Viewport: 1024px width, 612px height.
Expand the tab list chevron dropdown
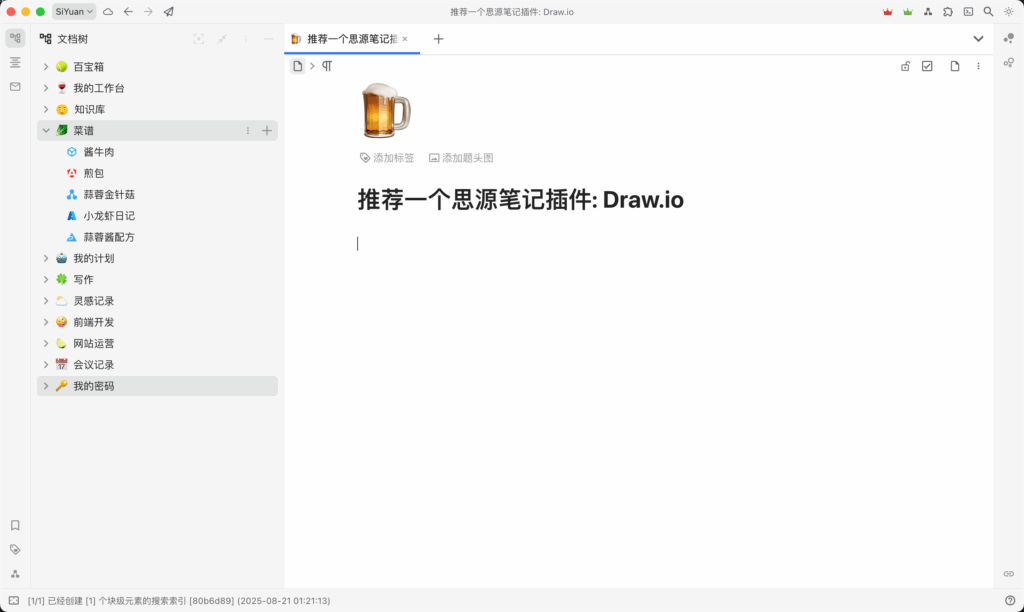(x=978, y=39)
